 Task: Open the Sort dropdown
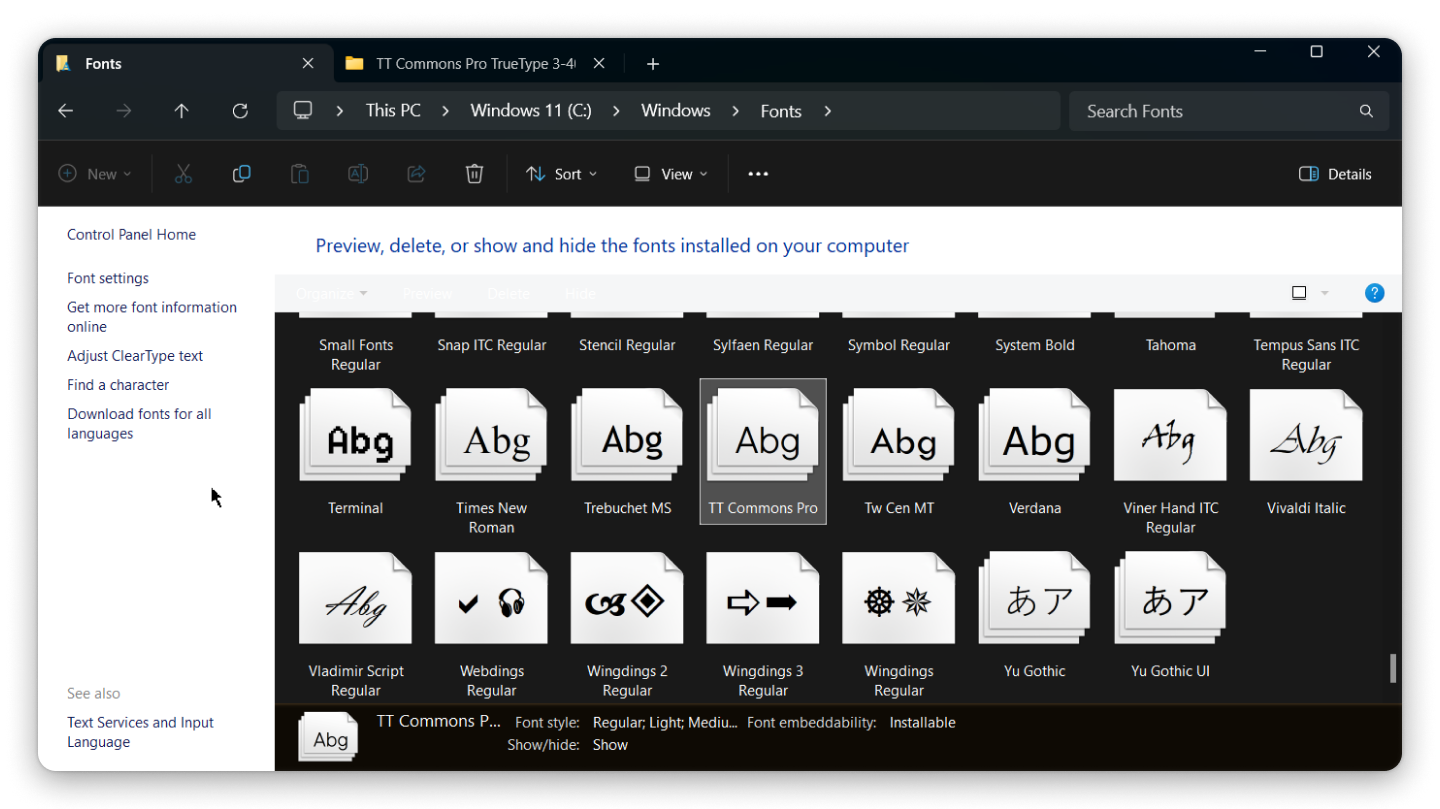coord(562,174)
